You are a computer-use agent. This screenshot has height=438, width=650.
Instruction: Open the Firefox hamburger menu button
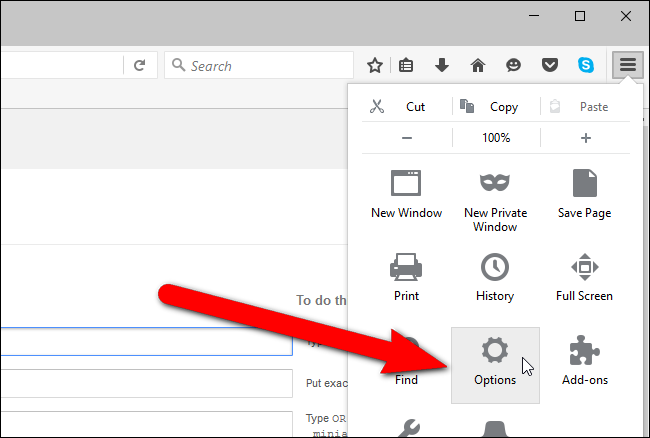tap(628, 65)
